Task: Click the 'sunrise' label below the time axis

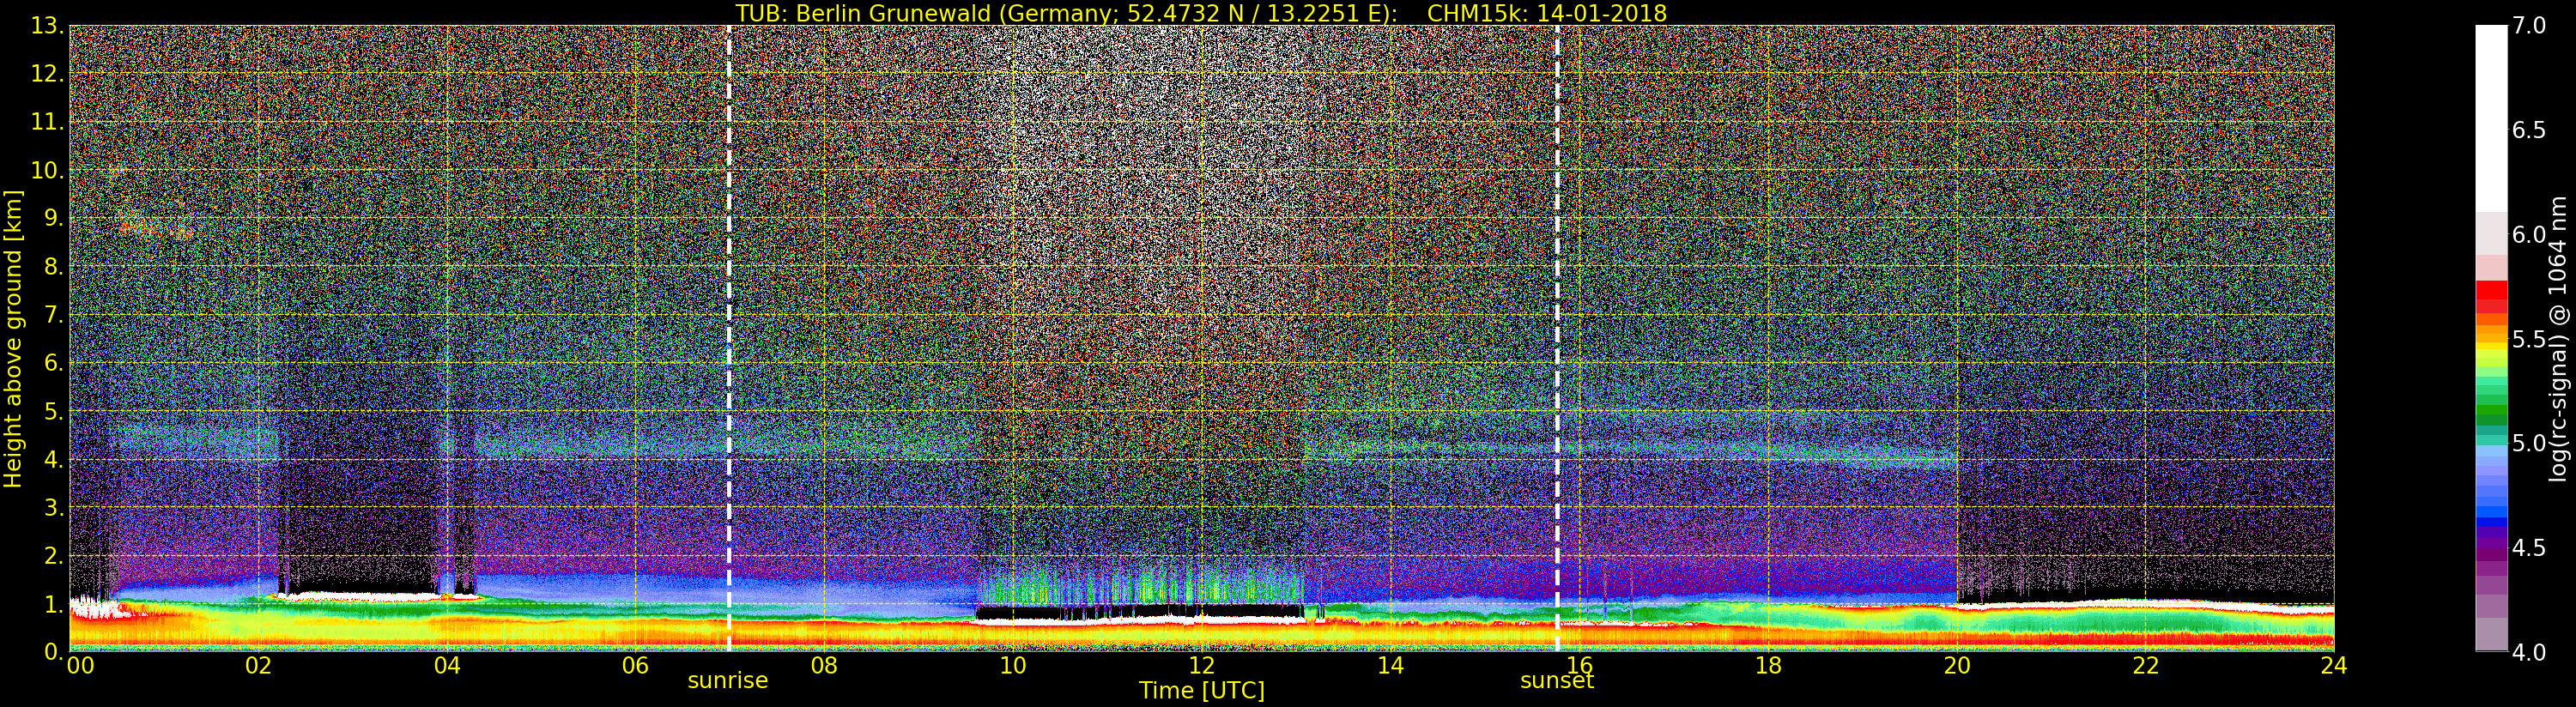Action: click(x=728, y=681)
